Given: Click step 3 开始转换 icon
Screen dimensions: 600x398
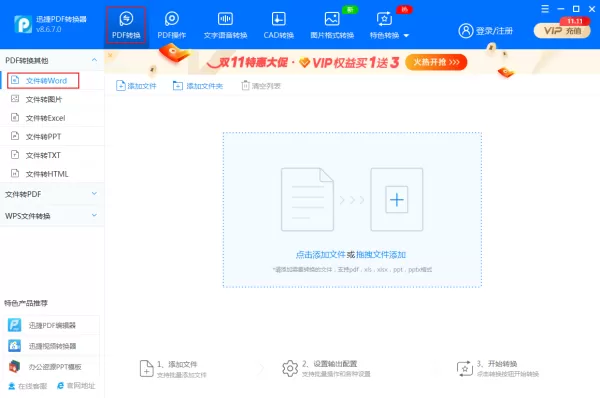Looking at the screenshot, I should point(465,369).
